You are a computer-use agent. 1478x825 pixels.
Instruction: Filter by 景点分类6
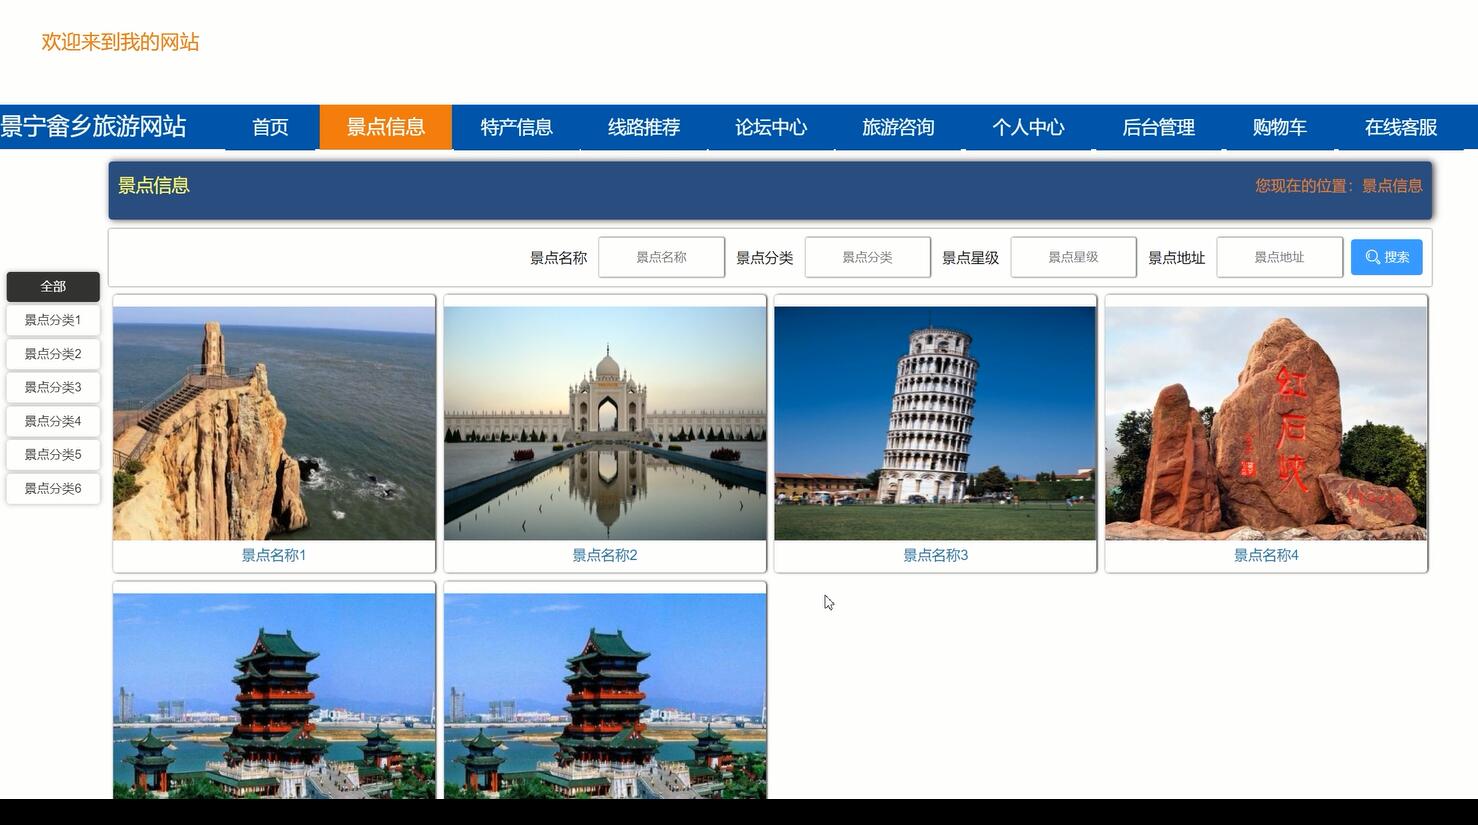[x=53, y=488]
